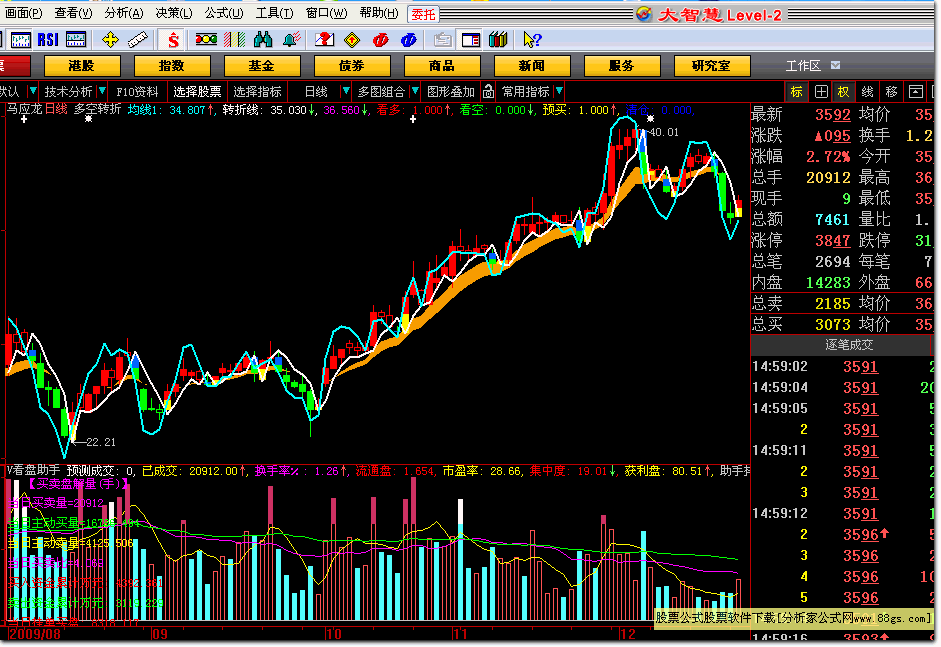Click the 服务 yellow button
The image size is (941, 647).
[x=622, y=65]
